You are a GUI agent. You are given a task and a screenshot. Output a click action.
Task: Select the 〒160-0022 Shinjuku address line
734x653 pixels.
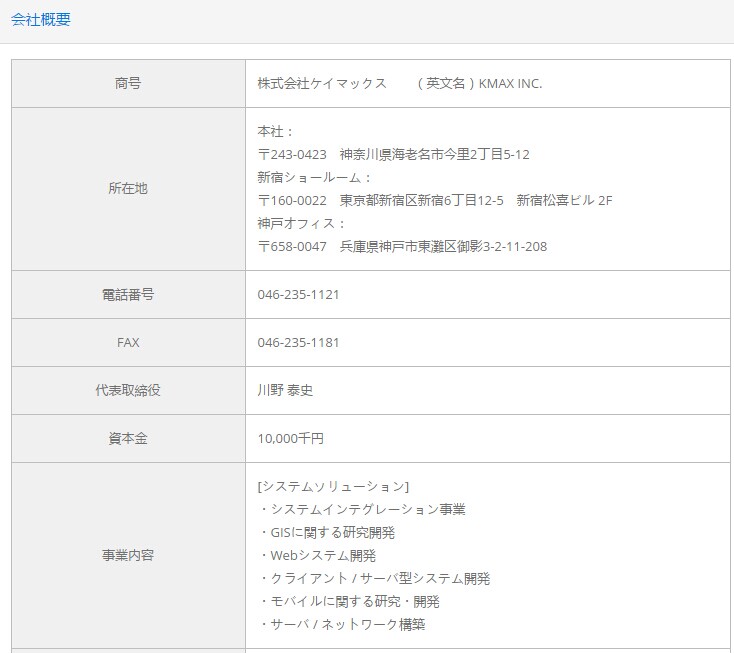pos(435,200)
